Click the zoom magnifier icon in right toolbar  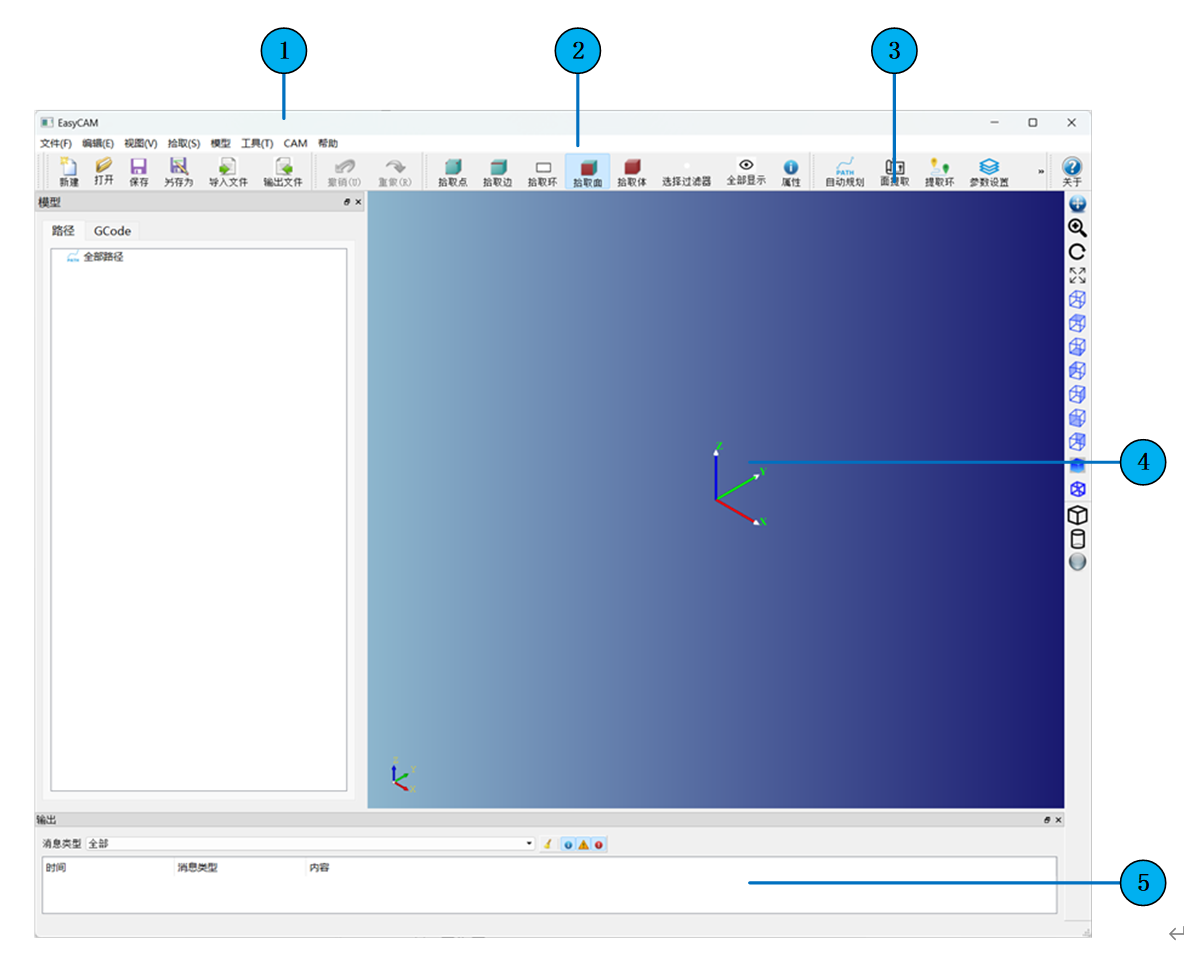(1077, 228)
